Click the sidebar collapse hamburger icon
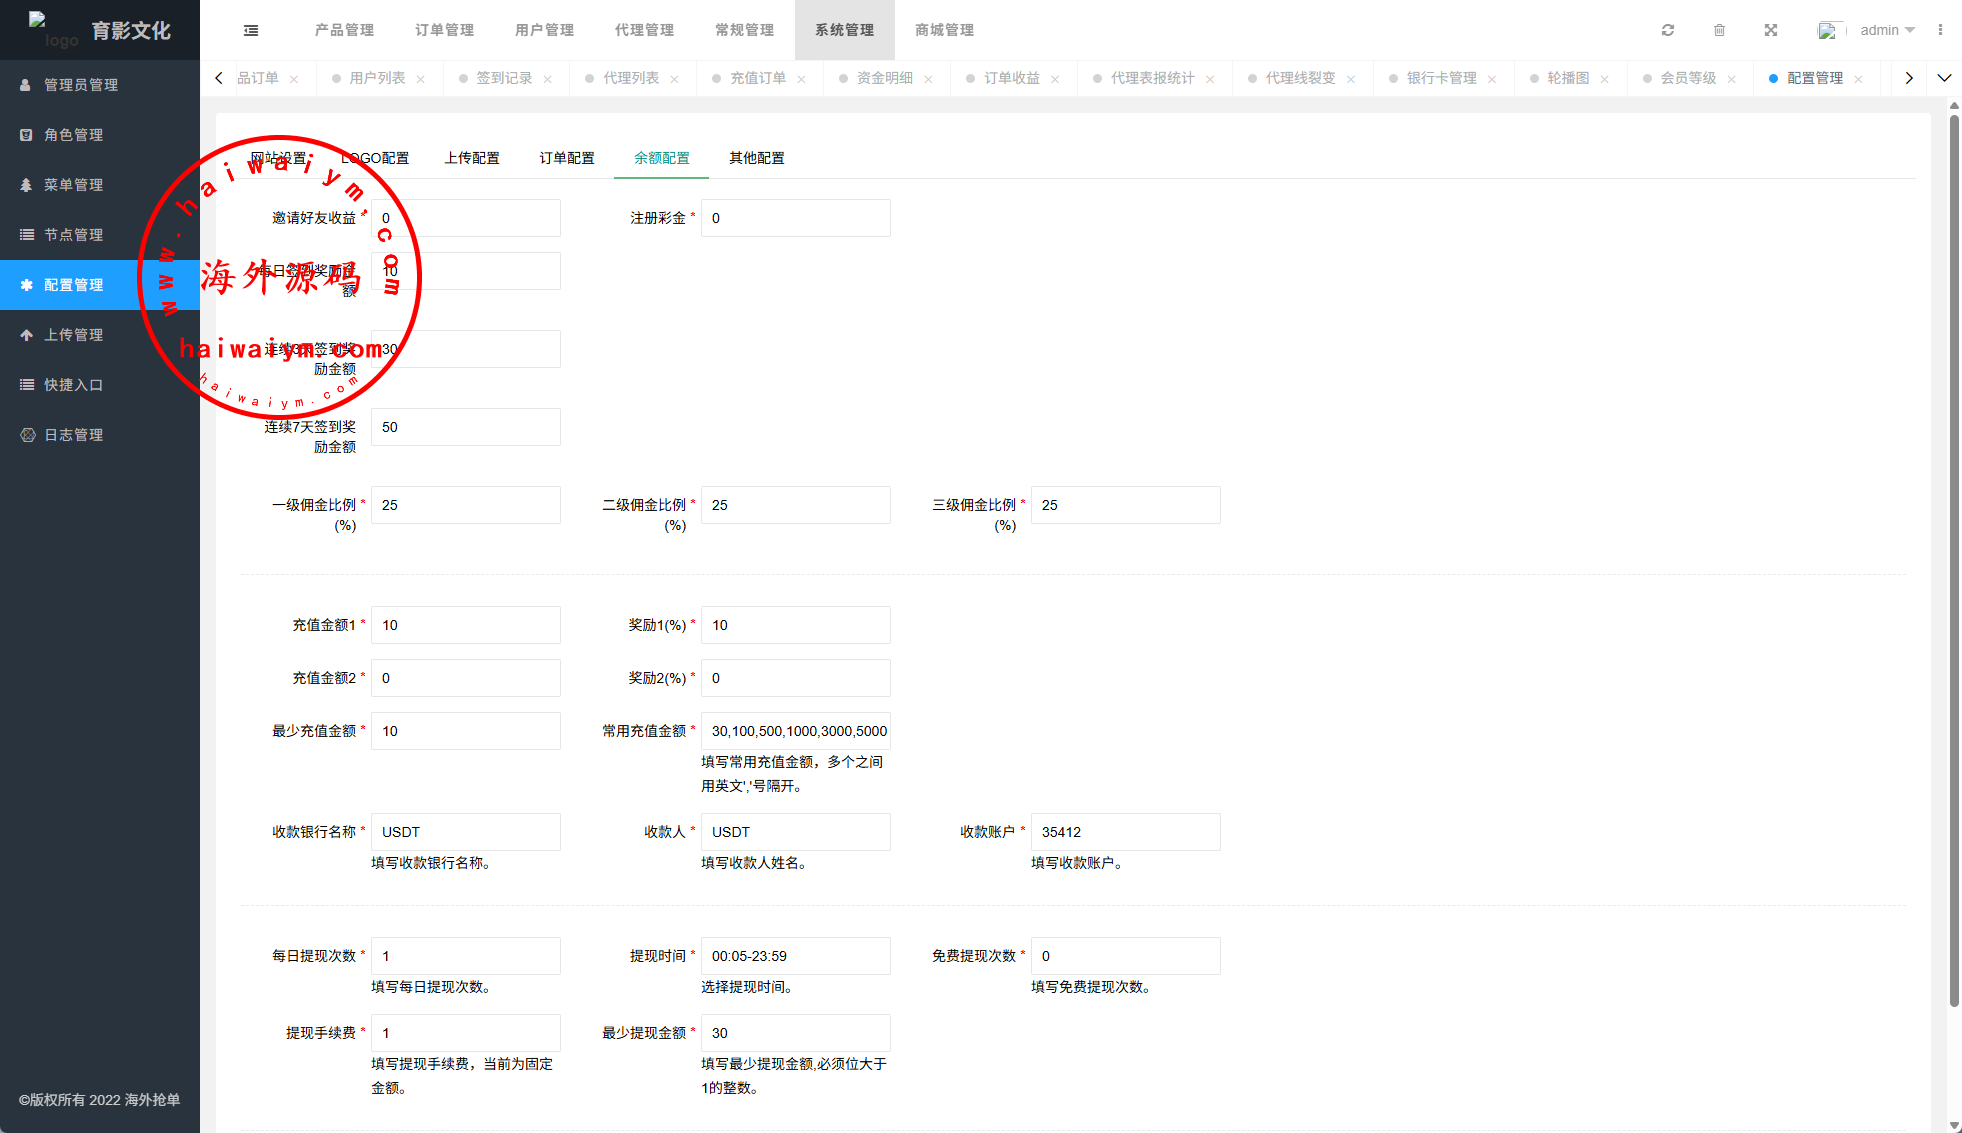Image resolution: width=1962 pixels, height=1133 pixels. coord(251,30)
